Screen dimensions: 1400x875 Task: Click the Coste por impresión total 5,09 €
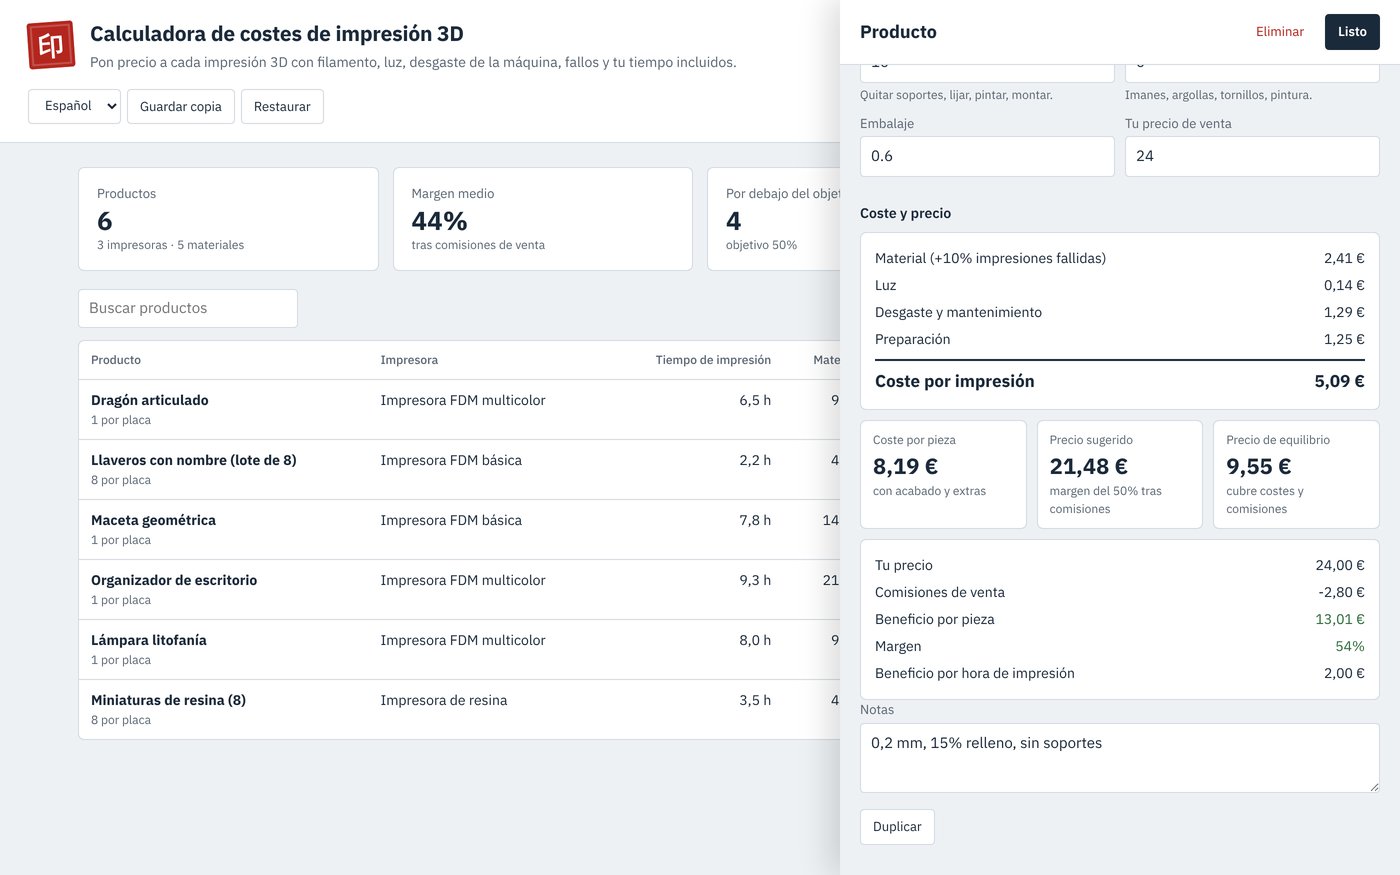(x=1339, y=381)
